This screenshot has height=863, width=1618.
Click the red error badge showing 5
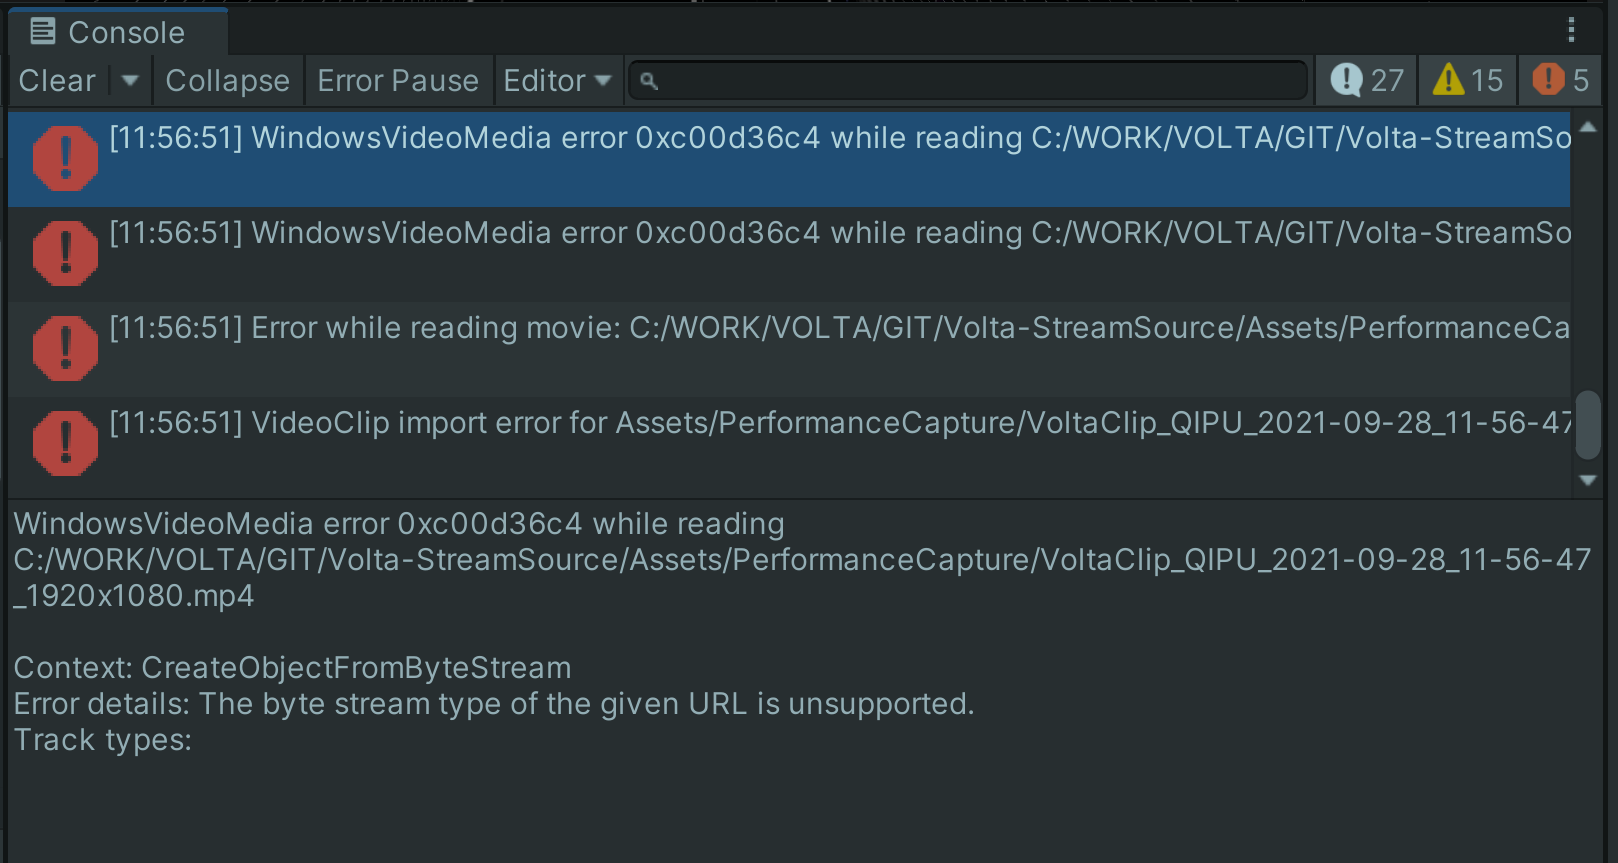[x=1560, y=80]
